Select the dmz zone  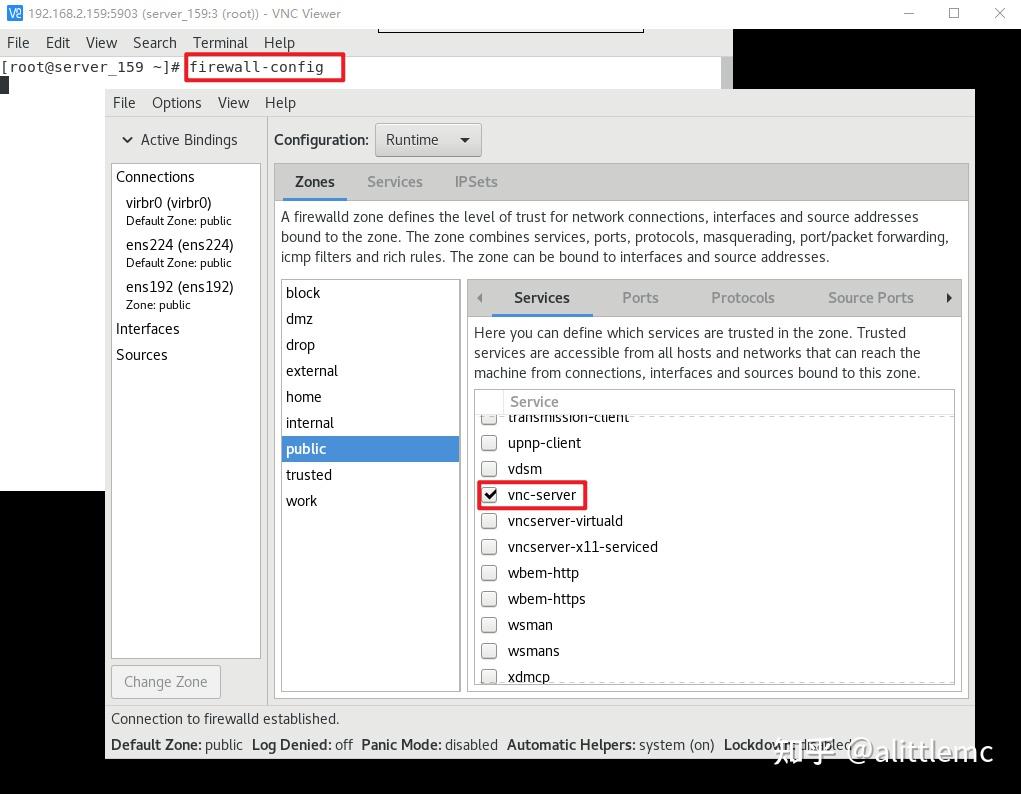click(371, 319)
